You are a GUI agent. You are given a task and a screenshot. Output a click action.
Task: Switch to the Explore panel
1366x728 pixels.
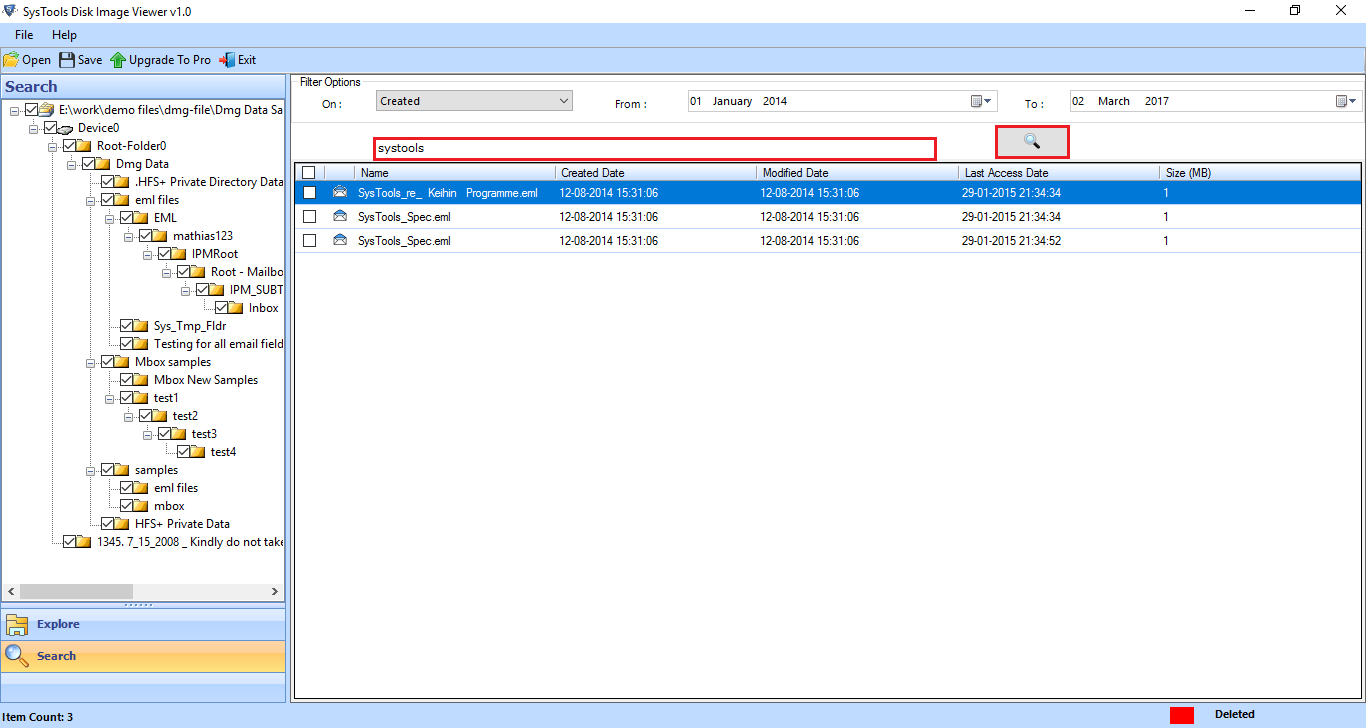point(60,623)
